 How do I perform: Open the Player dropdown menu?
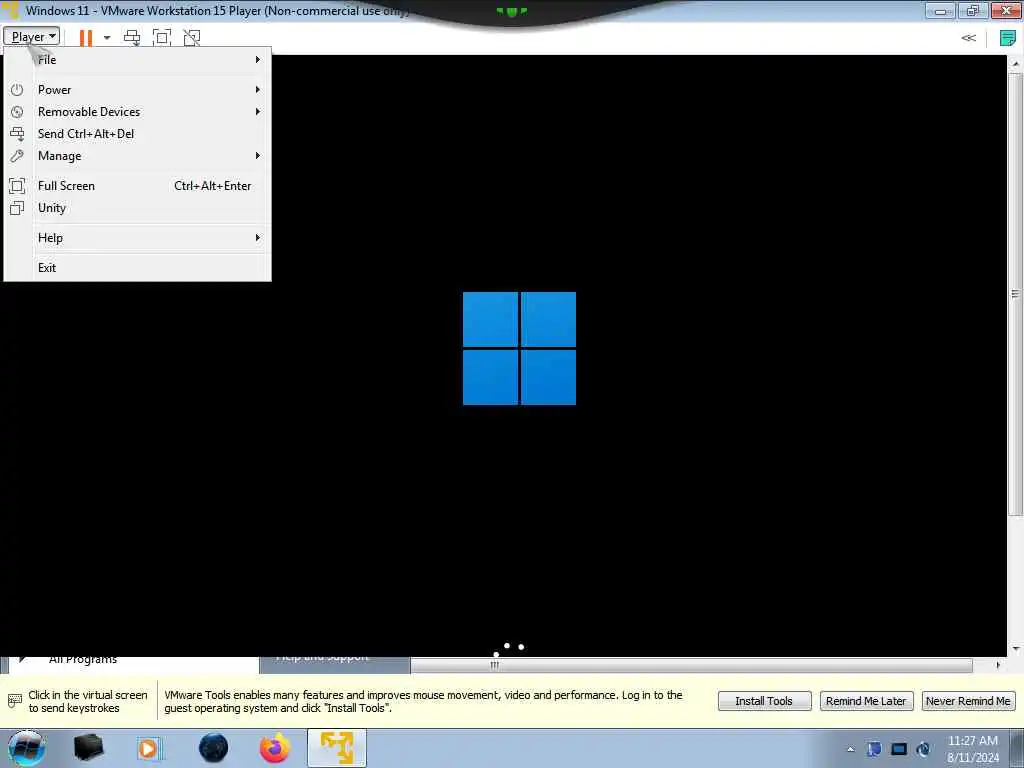(x=31, y=37)
